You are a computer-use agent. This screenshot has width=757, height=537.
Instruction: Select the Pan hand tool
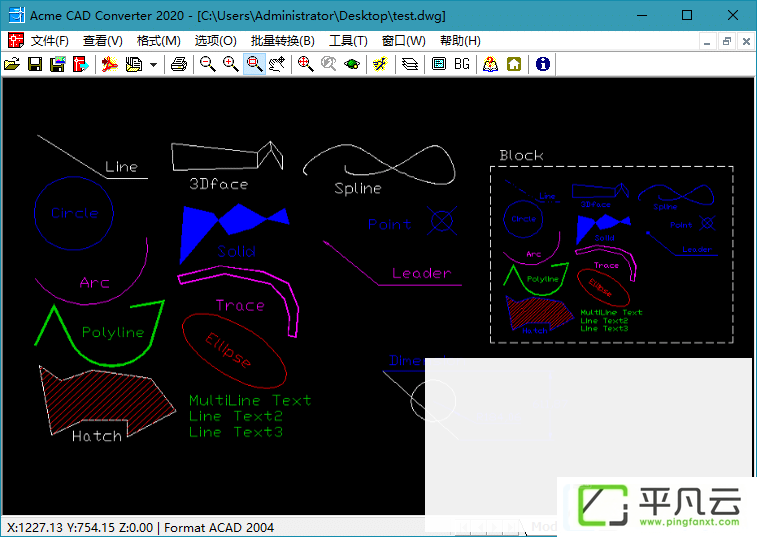point(277,64)
